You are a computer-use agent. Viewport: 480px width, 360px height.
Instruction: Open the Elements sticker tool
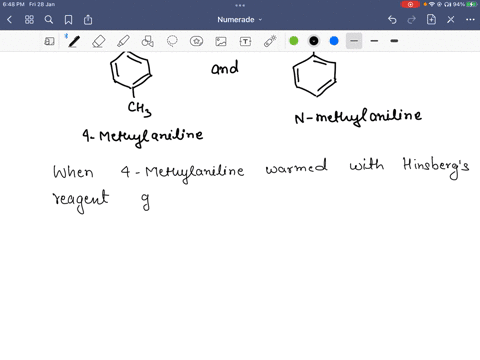(x=196, y=41)
